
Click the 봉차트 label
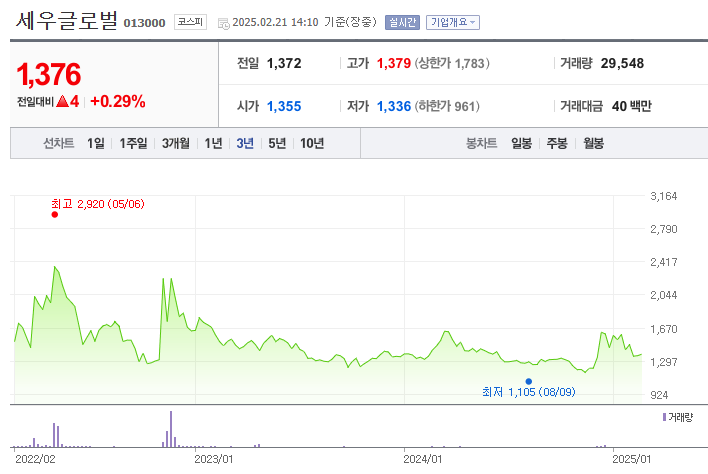pos(481,144)
